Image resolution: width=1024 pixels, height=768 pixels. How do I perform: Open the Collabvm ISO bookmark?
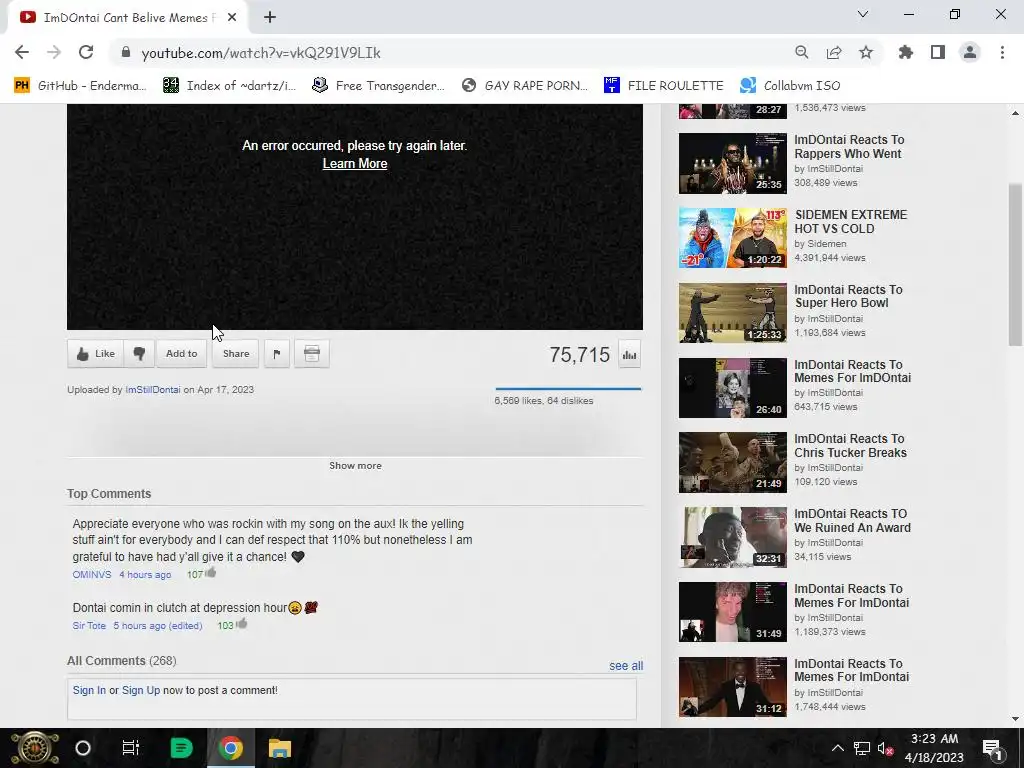(x=790, y=85)
